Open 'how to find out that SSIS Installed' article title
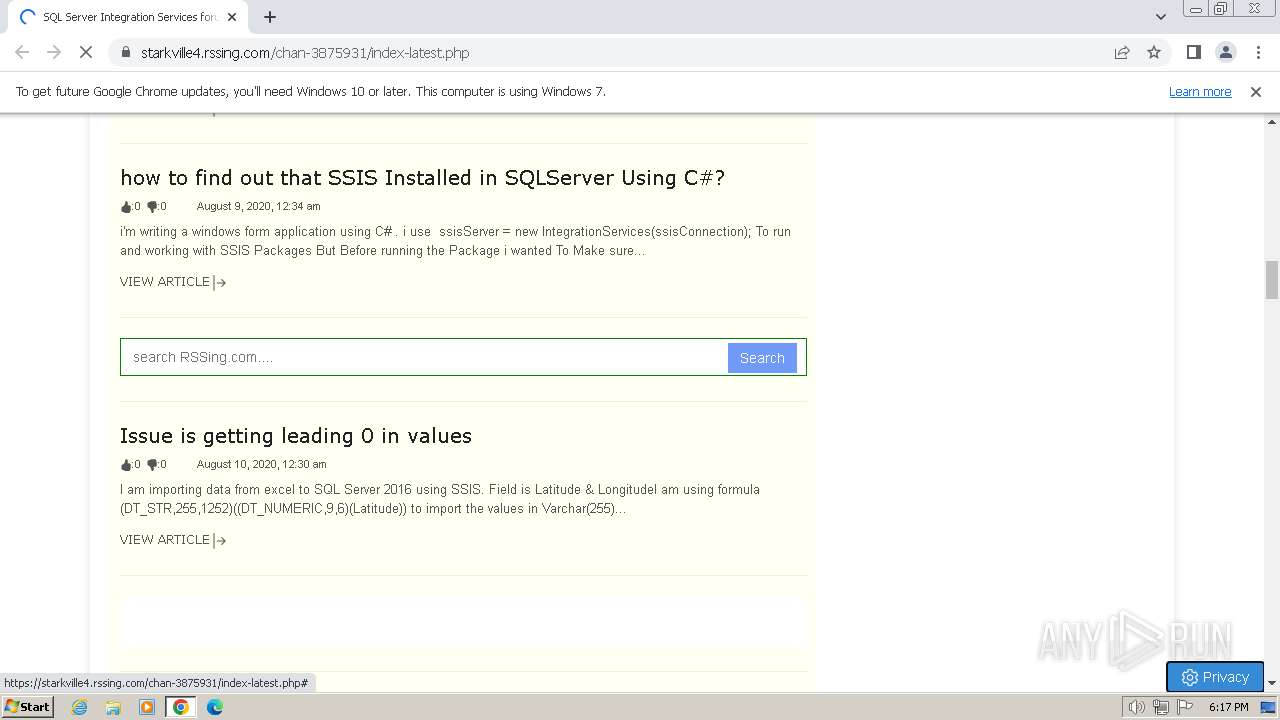 [x=422, y=178]
